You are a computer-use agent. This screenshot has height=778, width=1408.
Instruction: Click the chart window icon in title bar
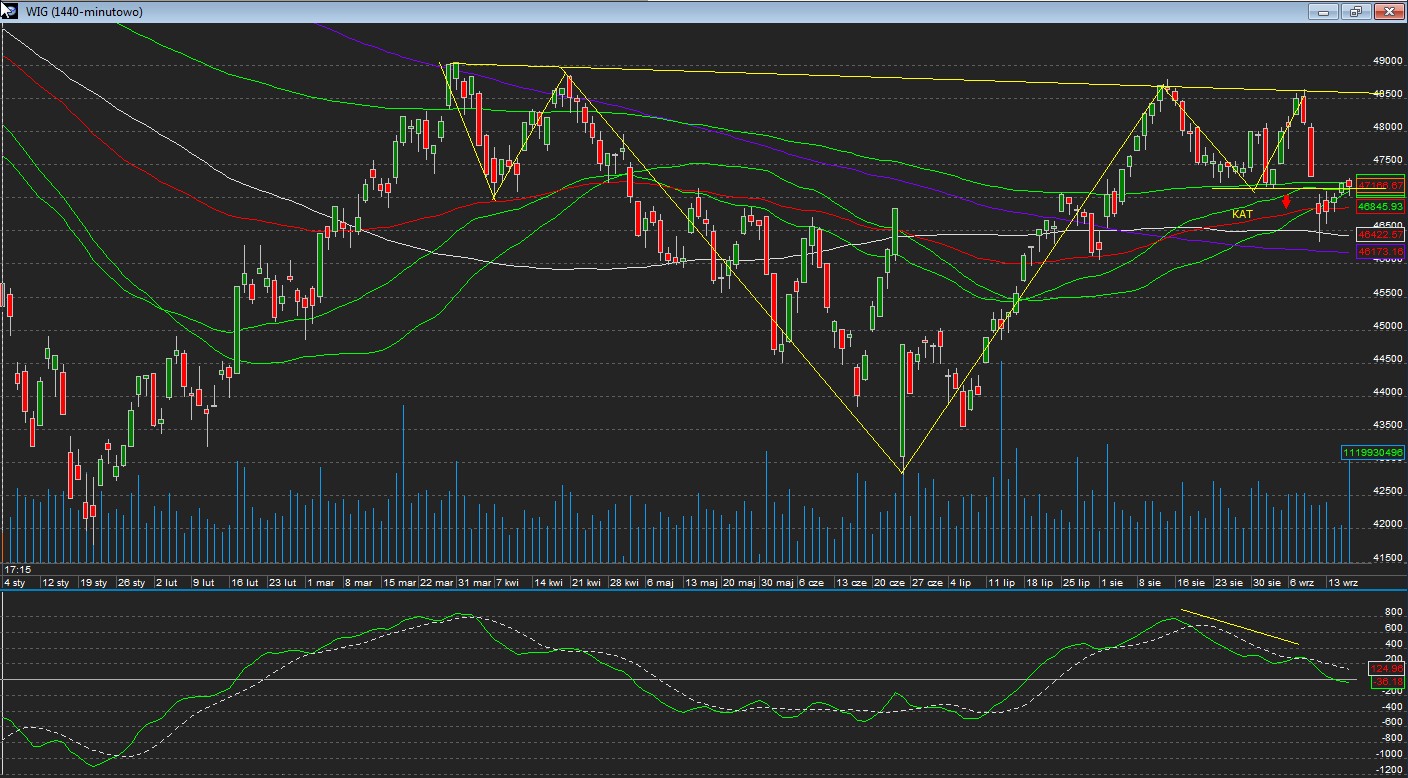click(x=10, y=11)
